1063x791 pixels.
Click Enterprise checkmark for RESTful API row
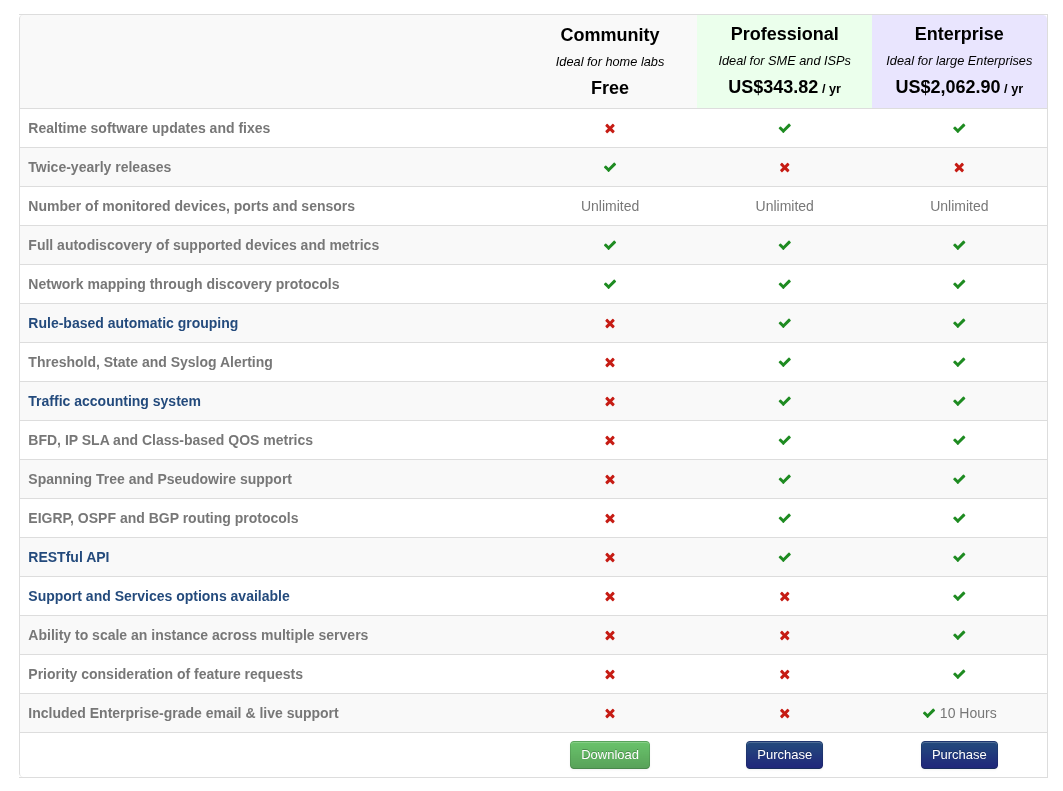pyautogui.click(x=959, y=557)
